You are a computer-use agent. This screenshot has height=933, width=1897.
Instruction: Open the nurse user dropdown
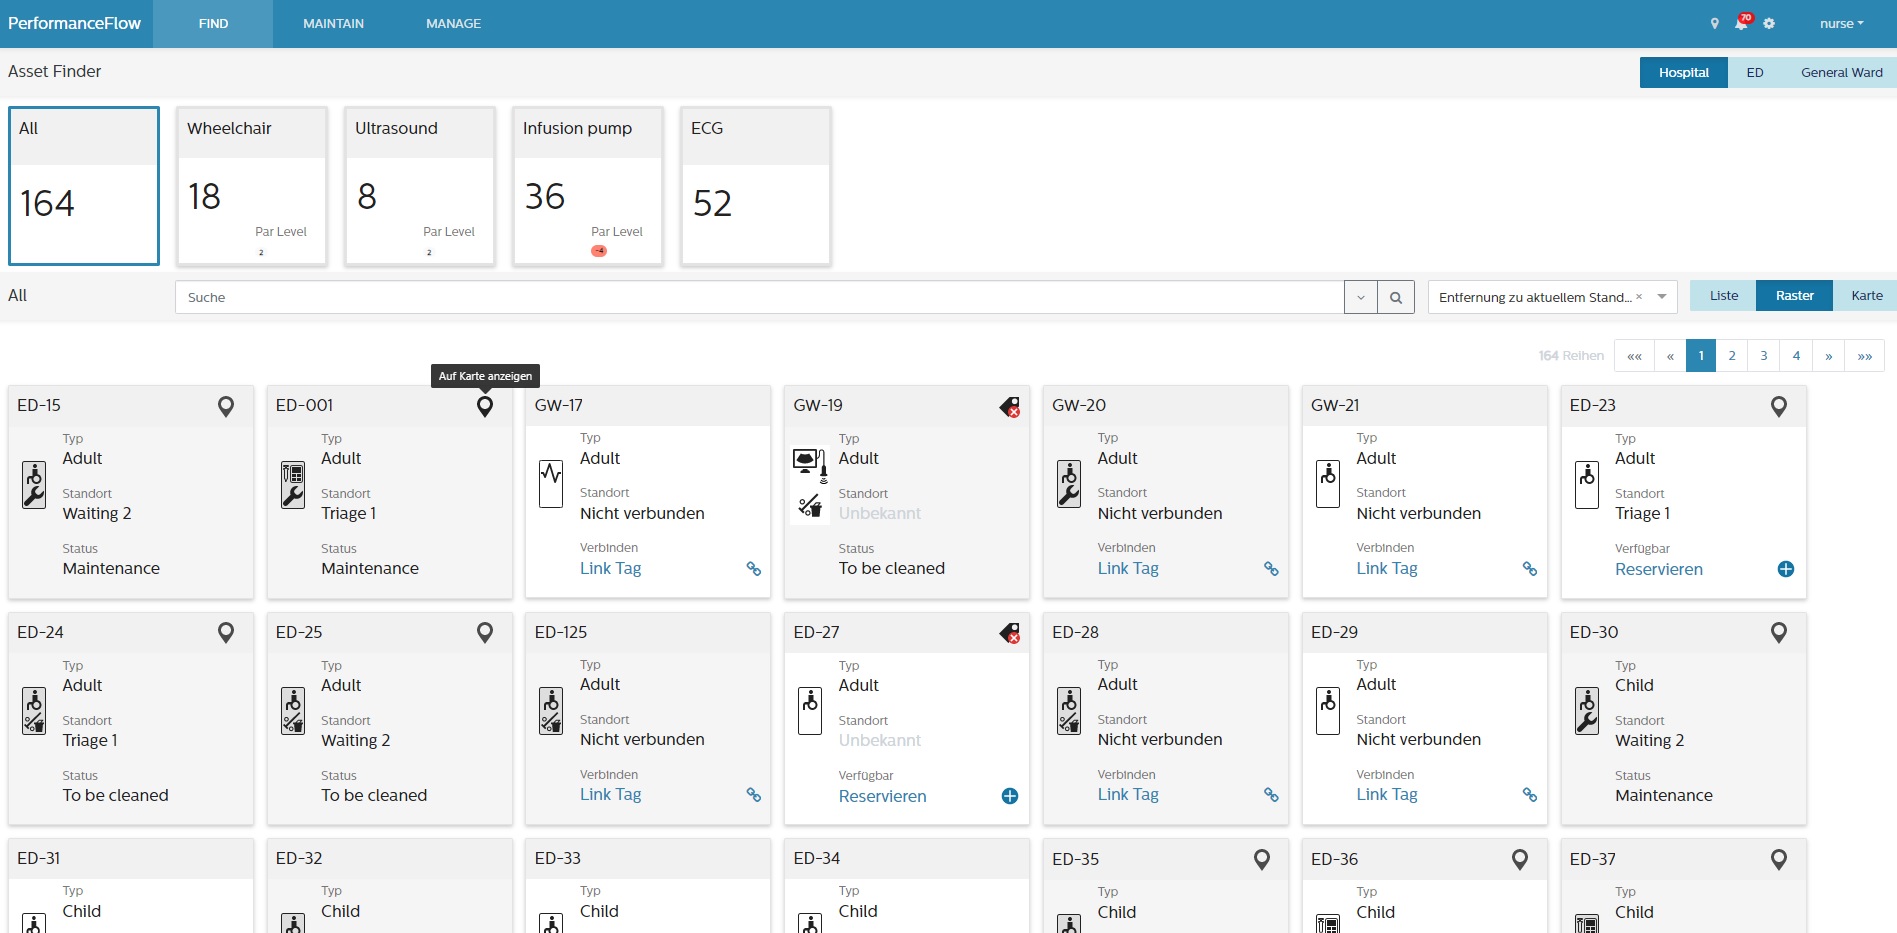click(1841, 23)
